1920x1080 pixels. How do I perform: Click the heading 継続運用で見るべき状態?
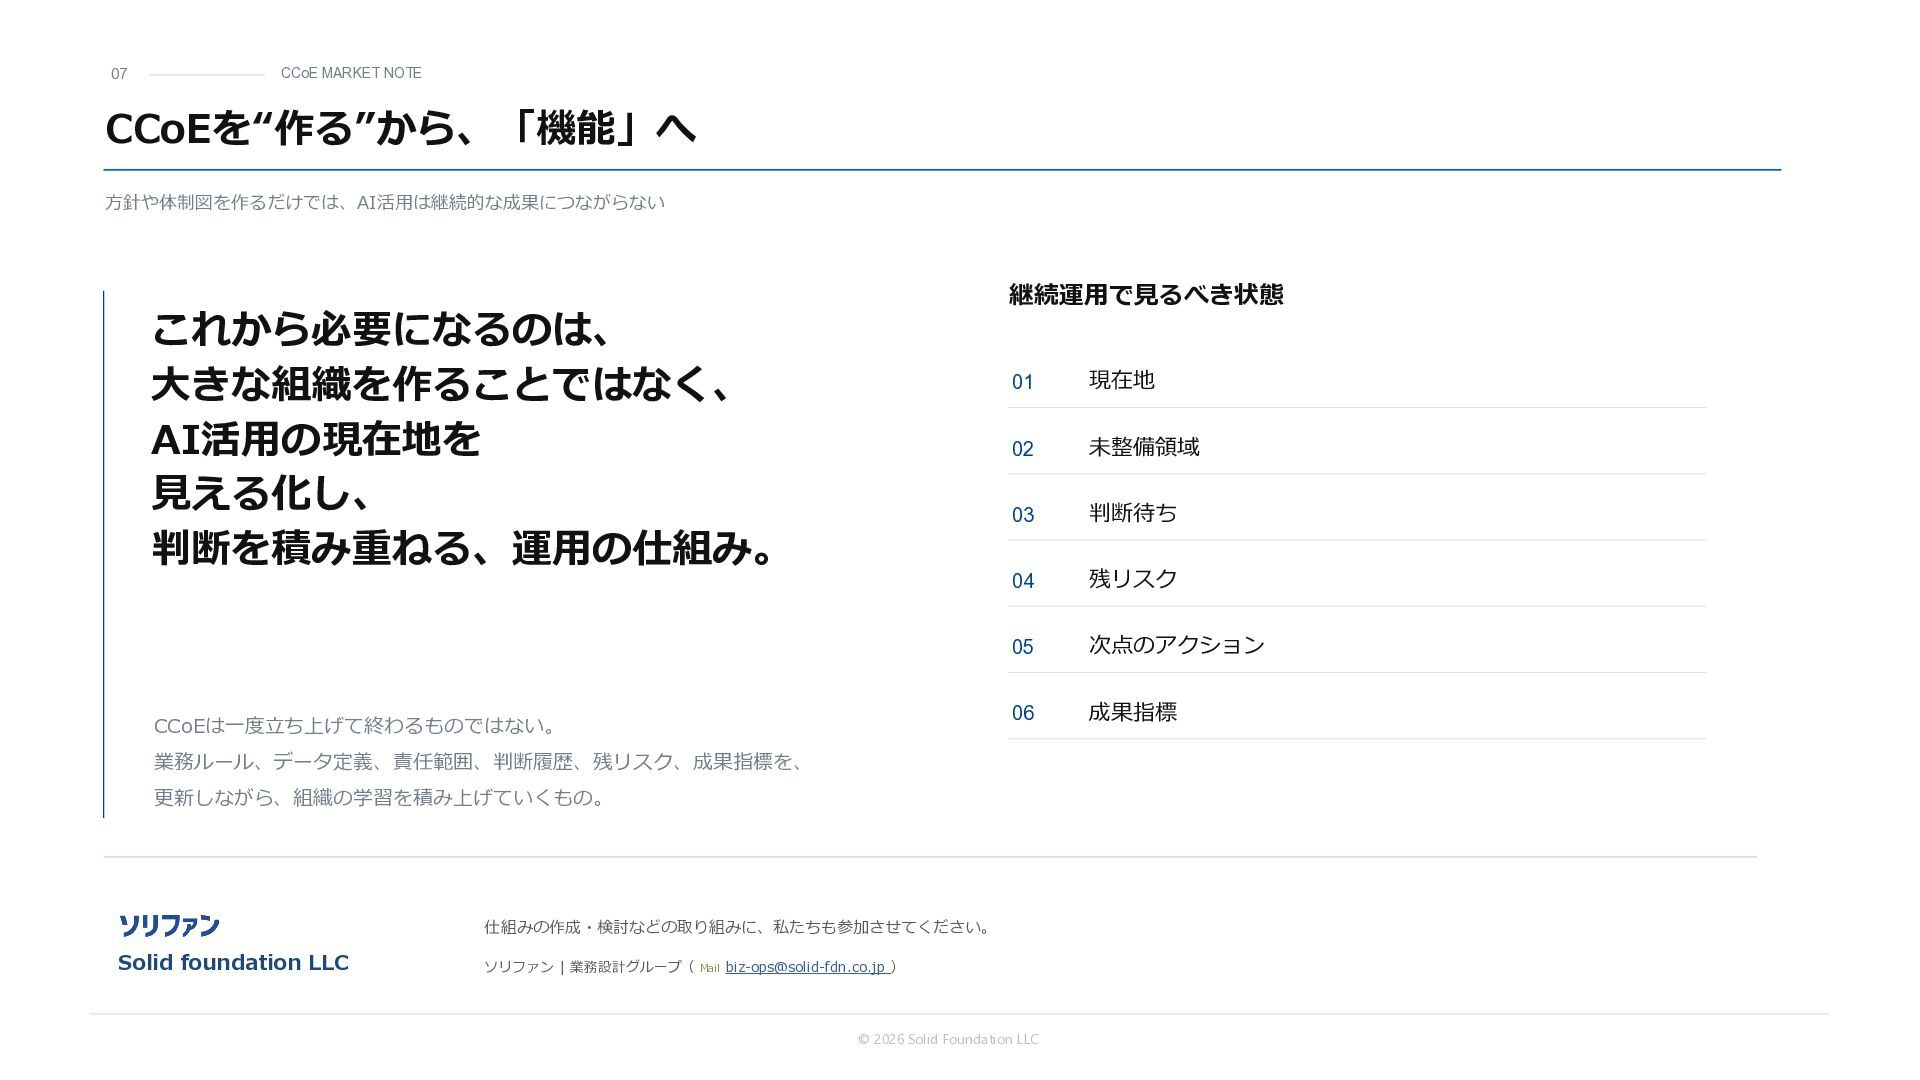(x=1146, y=295)
